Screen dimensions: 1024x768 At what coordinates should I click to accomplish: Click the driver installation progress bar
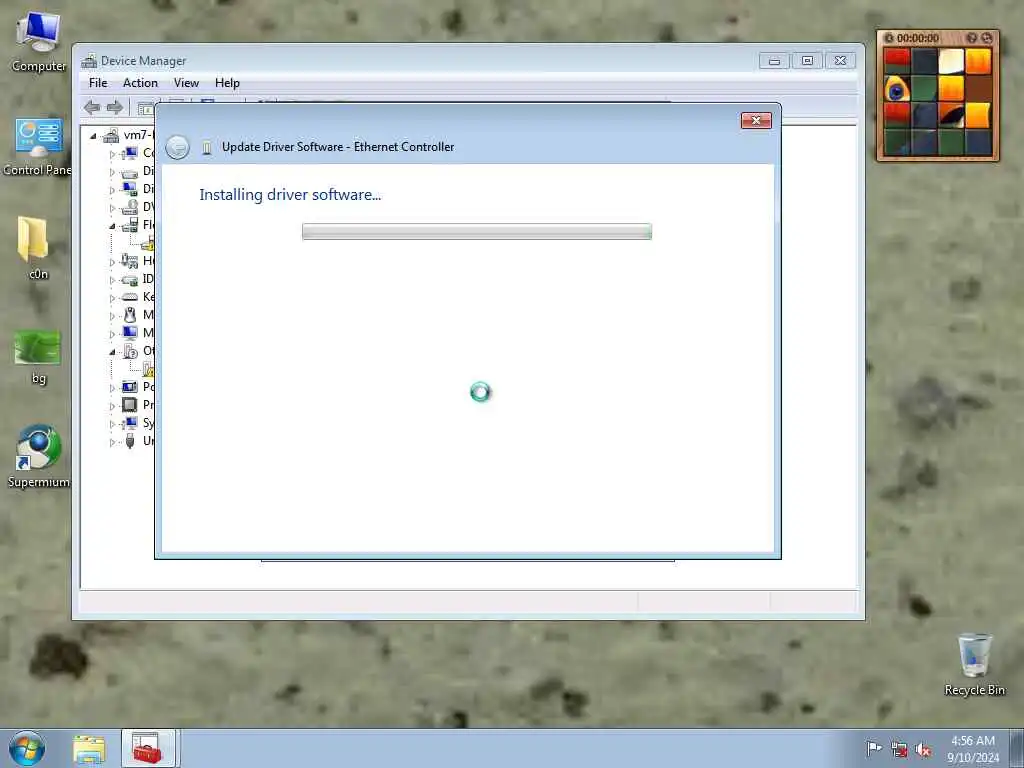click(477, 231)
